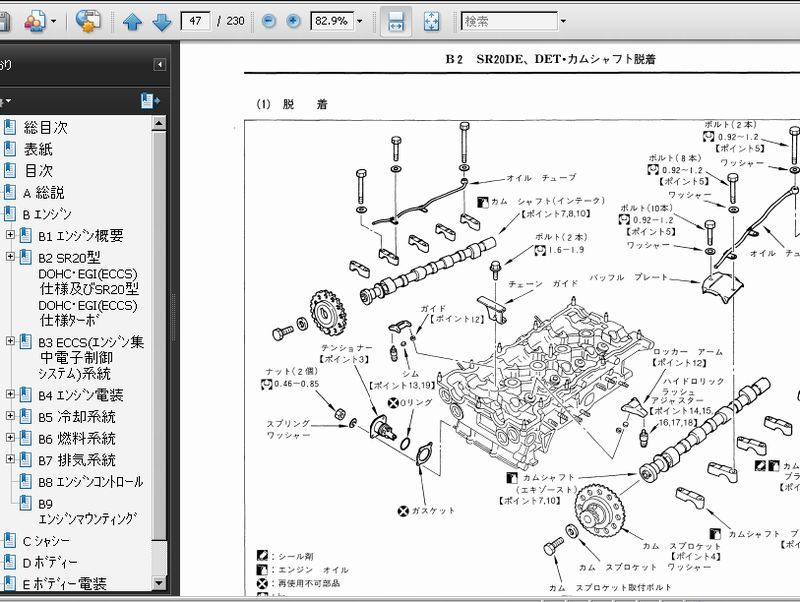Jump to B6 燃料系統 bookmark
The height and width of the screenshot is (602, 800).
click(x=77, y=438)
